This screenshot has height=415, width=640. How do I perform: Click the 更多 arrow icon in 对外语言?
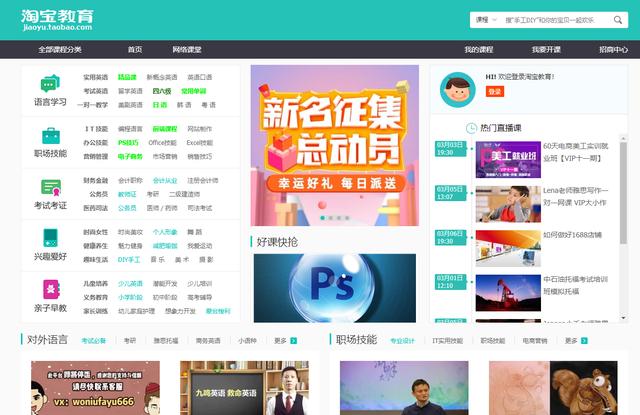click(293, 341)
